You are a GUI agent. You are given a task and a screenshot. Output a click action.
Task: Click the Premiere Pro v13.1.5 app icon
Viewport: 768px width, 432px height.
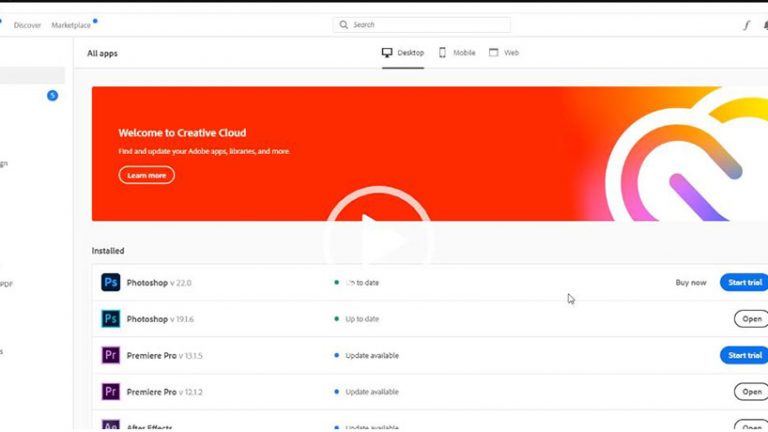click(x=111, y=355)
